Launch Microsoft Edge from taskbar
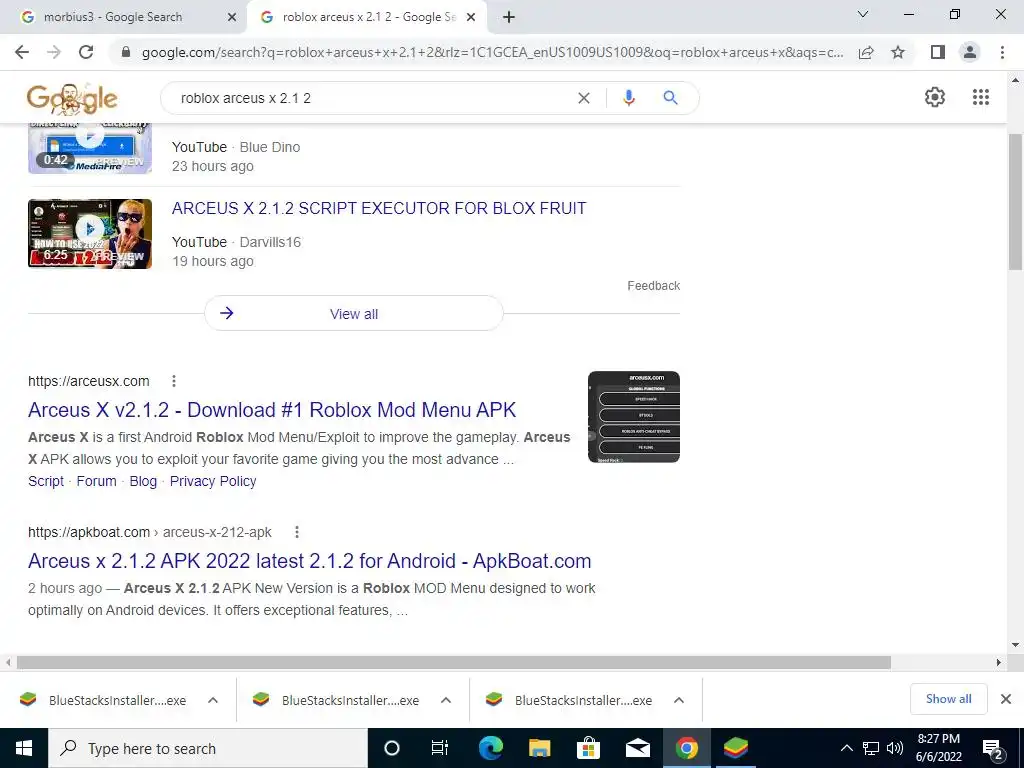 click(490, 748)
